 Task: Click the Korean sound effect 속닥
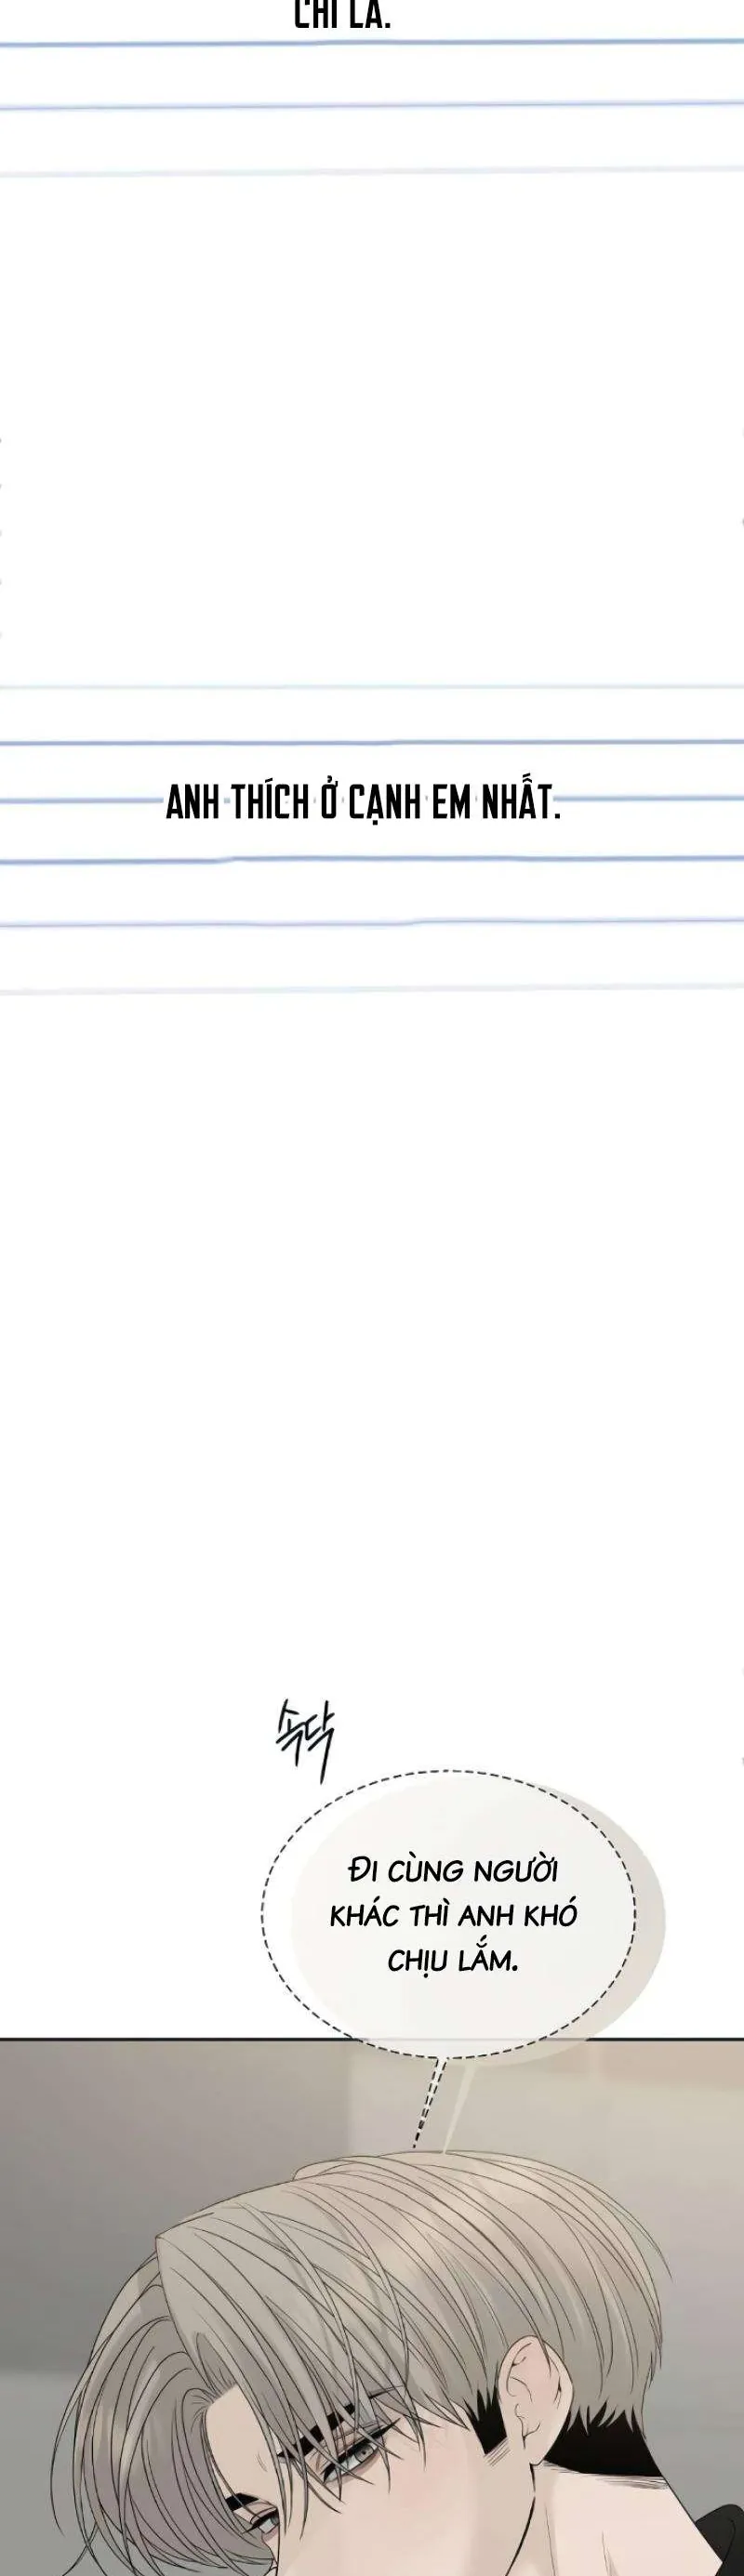click(304, 1743)
